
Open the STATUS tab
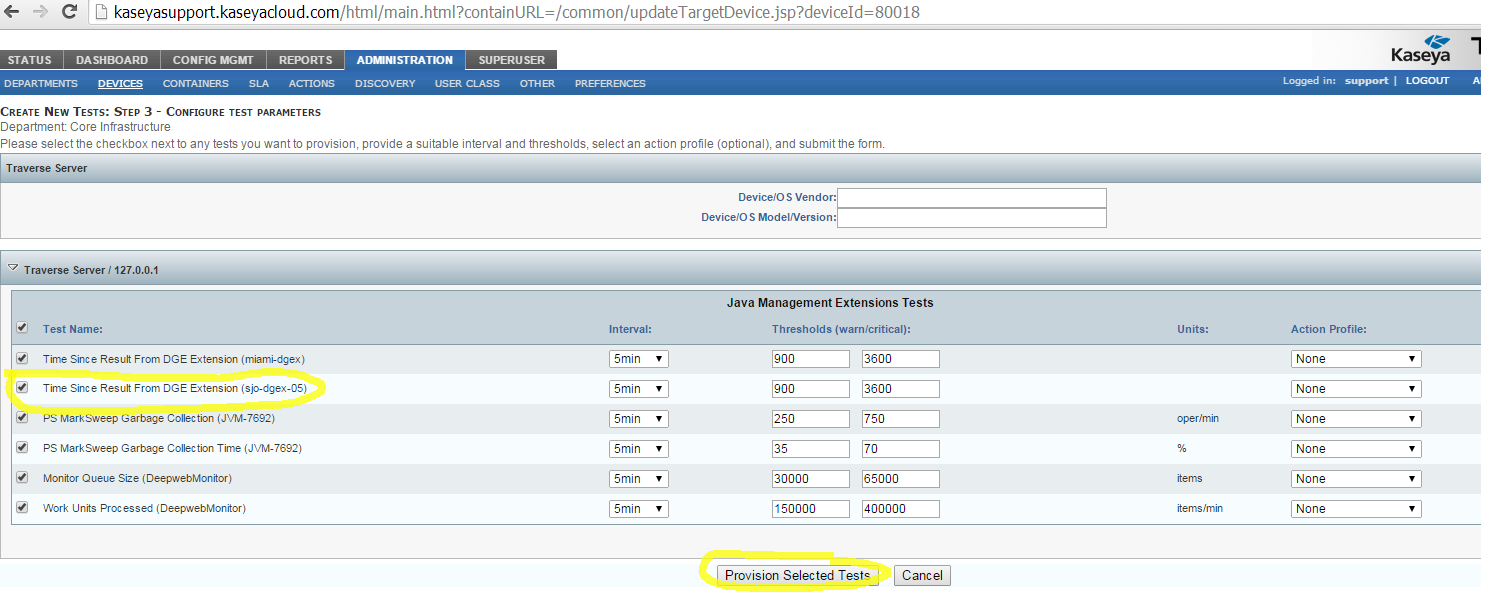click(x=30, y=60)
